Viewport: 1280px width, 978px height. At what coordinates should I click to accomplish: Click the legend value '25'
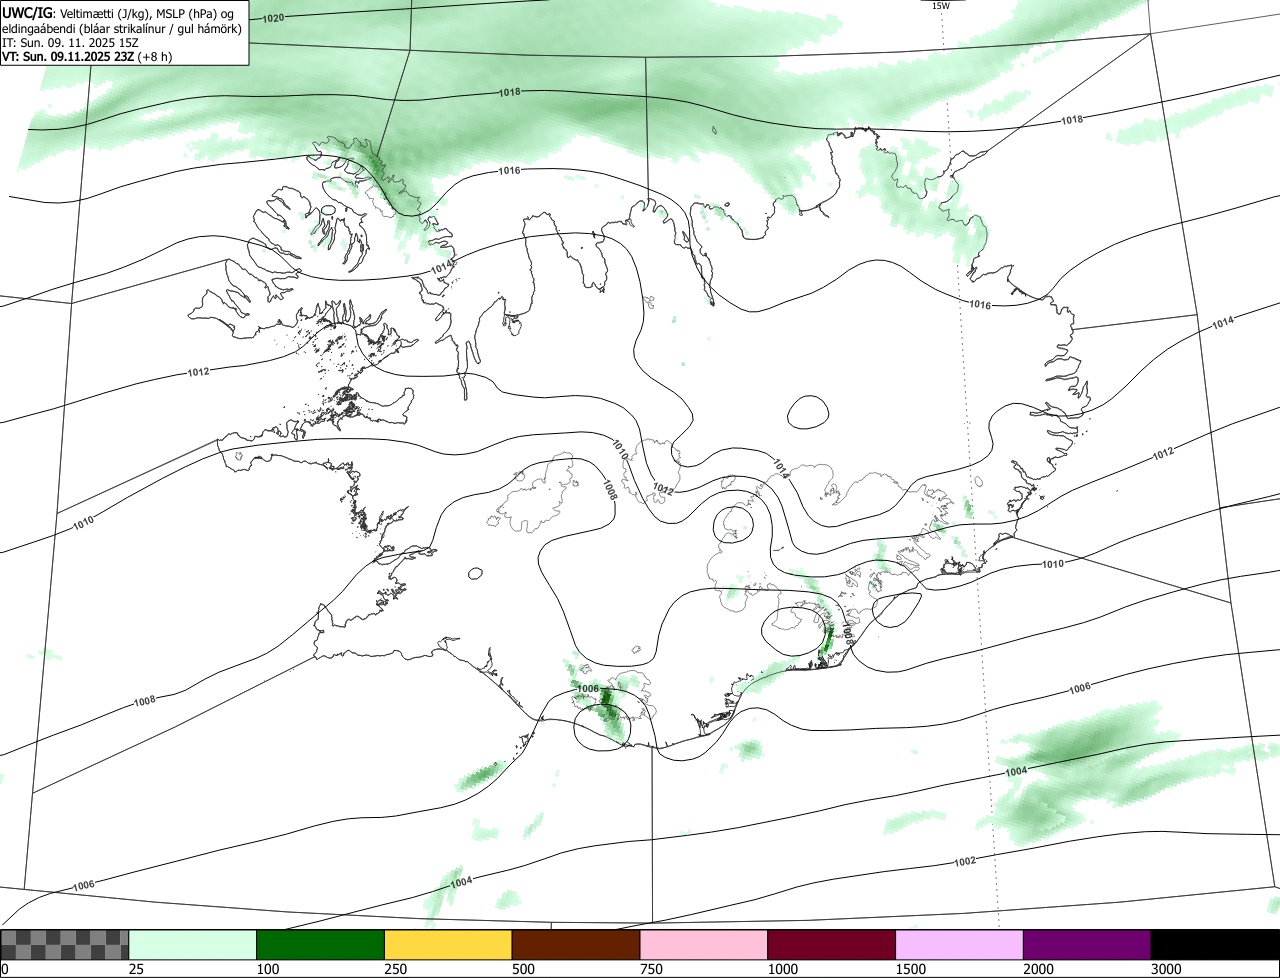(x=137, y=969)
